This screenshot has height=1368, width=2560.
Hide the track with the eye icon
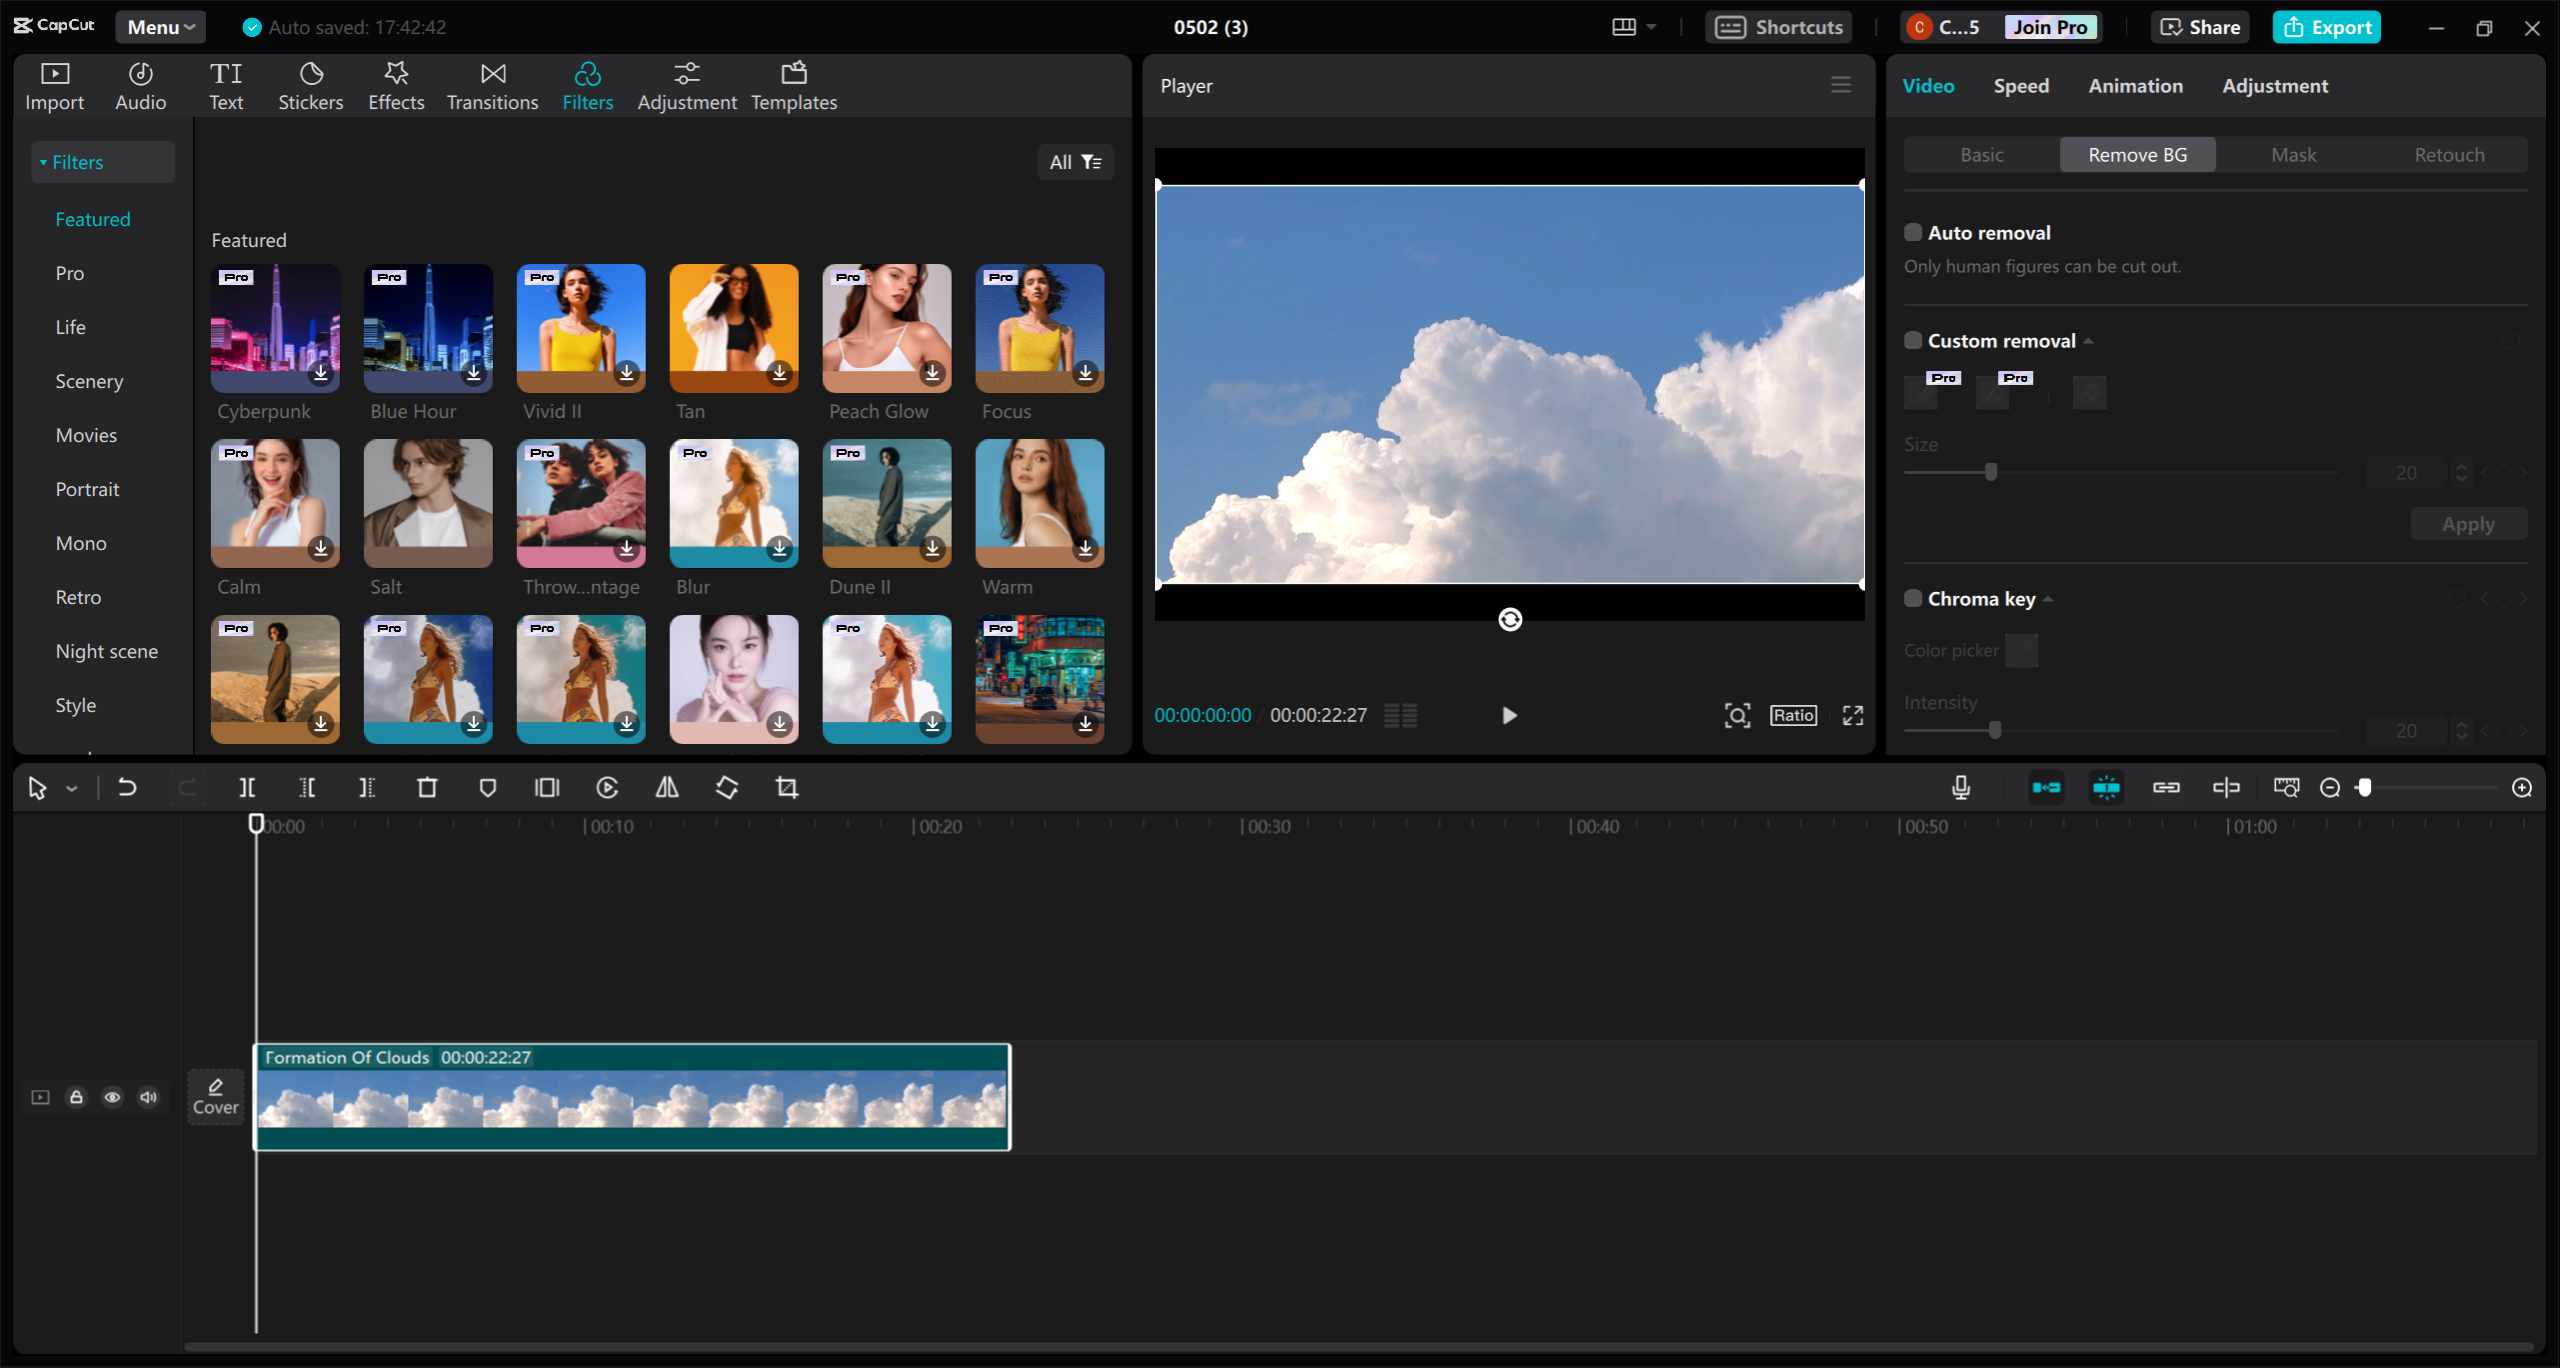[x=112, y=1097]
